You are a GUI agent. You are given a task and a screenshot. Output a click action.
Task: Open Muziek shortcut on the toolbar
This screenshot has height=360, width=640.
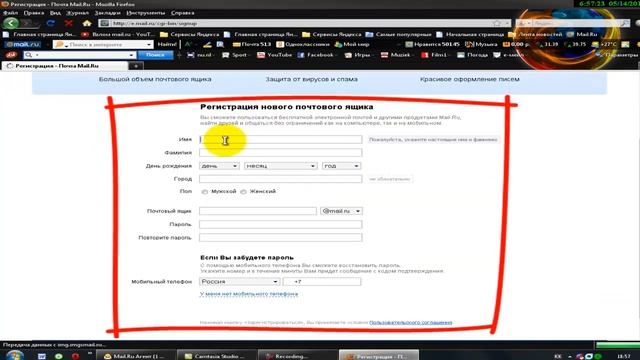click(x=396, y=55)
